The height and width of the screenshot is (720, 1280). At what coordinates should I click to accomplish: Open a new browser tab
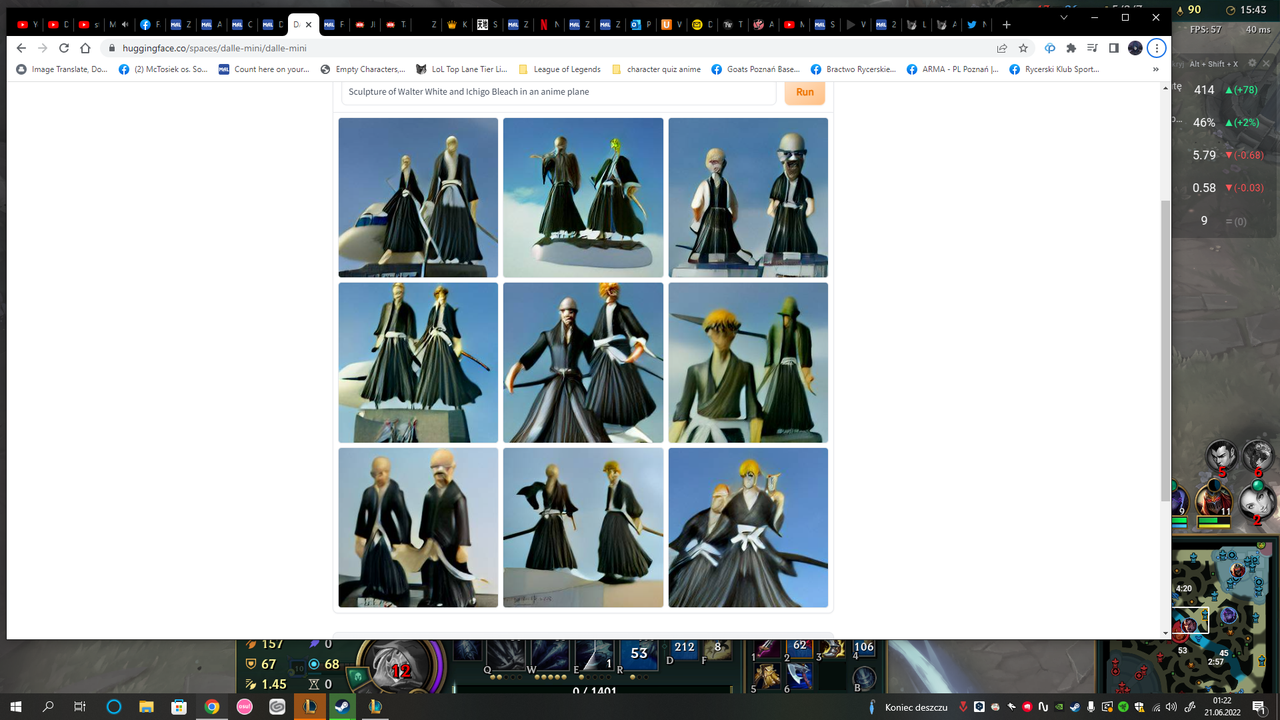pos(1006,24)
